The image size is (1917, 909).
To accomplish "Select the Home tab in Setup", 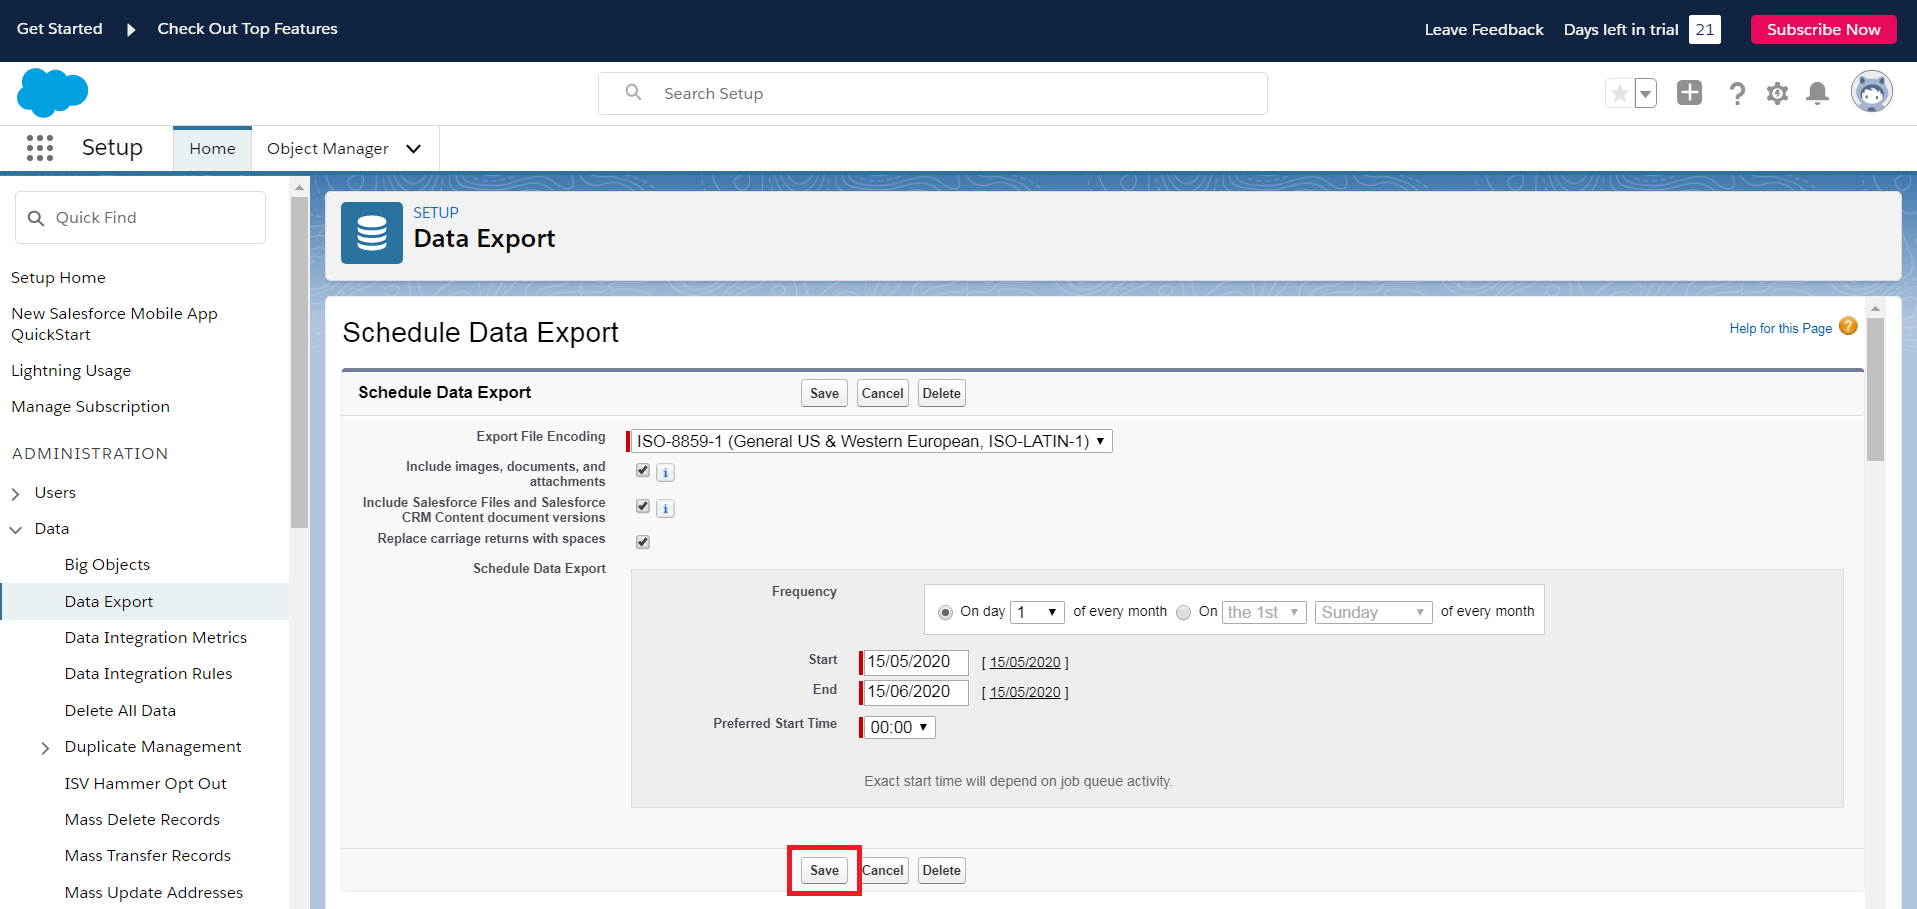I will pos(211,148).
